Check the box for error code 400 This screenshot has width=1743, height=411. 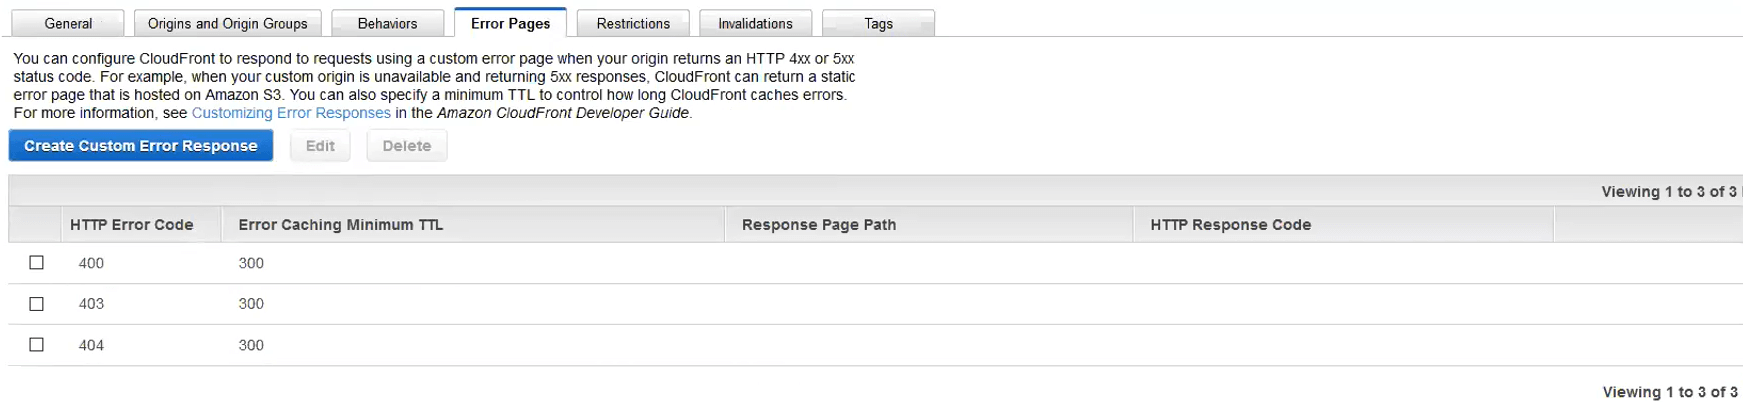[x=37, y=263]
